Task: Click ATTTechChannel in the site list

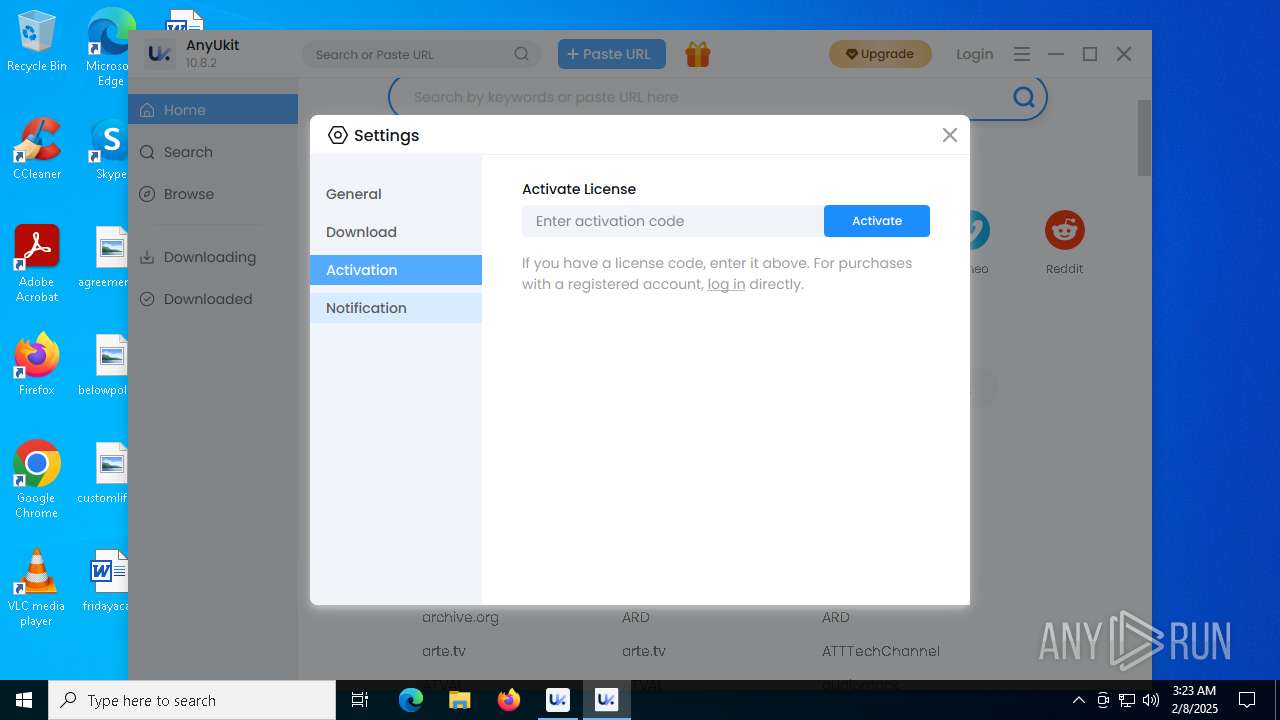Action: (x=881, y=651)
